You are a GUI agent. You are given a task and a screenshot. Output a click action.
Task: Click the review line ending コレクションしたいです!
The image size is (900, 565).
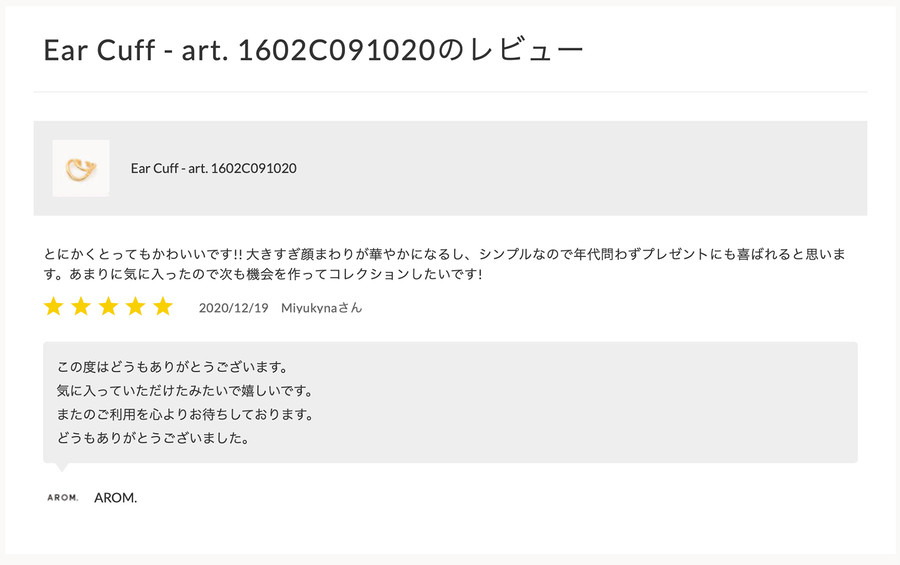click(263, 274)
